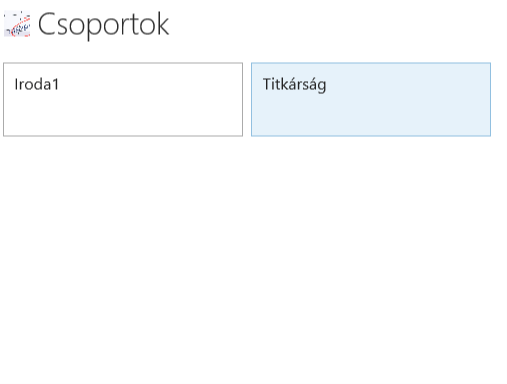This screenshot has width=507, height=384.
Task: Click the site logo beside Csoportok
Action: point(17,24)
